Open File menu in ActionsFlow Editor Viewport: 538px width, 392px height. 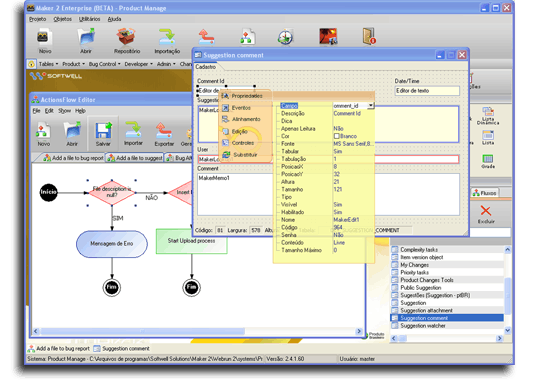[x=36, y=111]
